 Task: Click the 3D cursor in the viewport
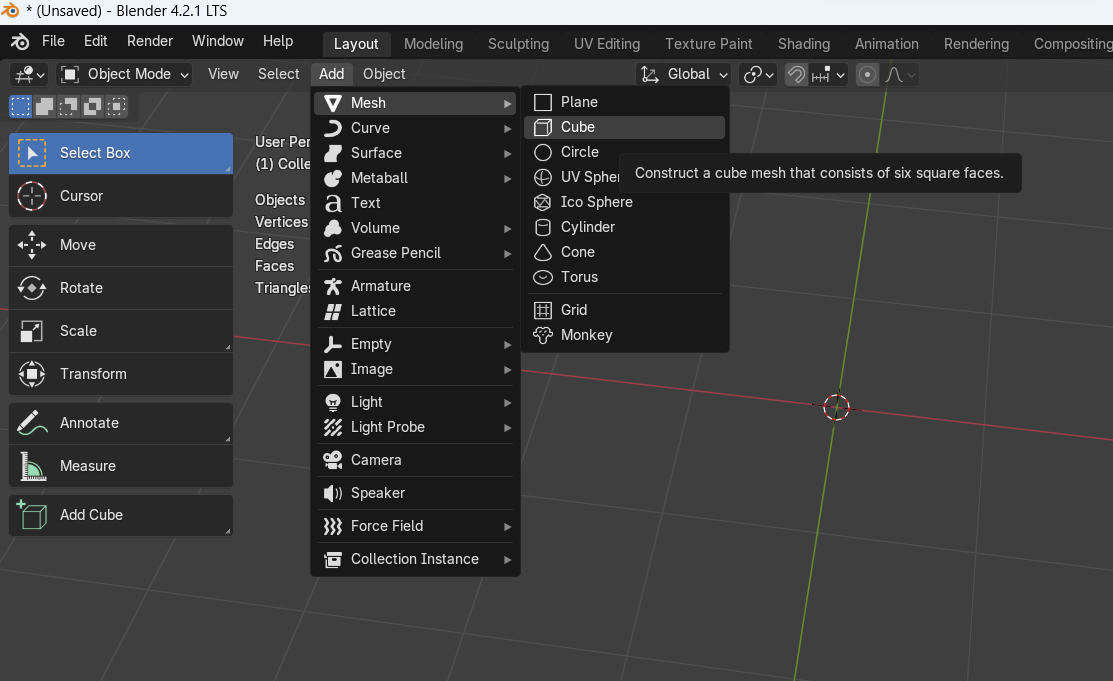pyautogui.click(x=836, y=408)
